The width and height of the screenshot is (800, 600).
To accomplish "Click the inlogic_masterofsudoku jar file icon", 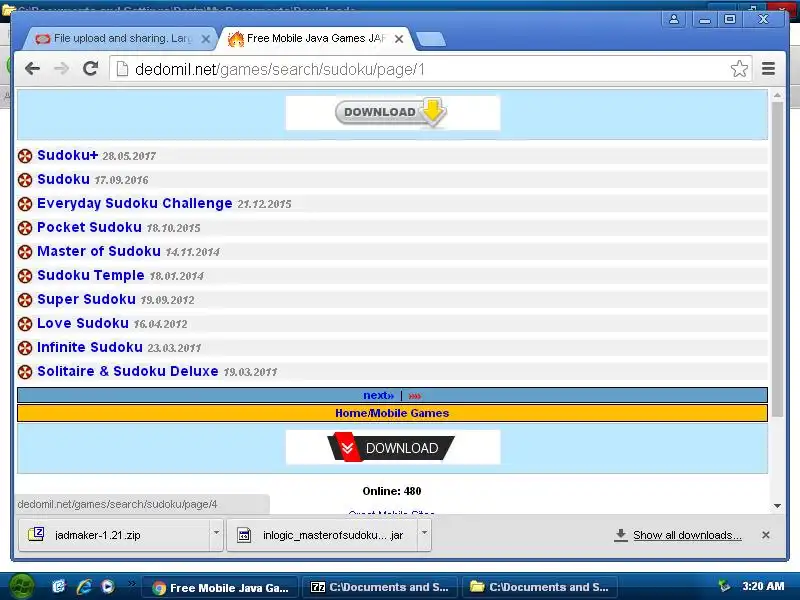I will point(244,535).
